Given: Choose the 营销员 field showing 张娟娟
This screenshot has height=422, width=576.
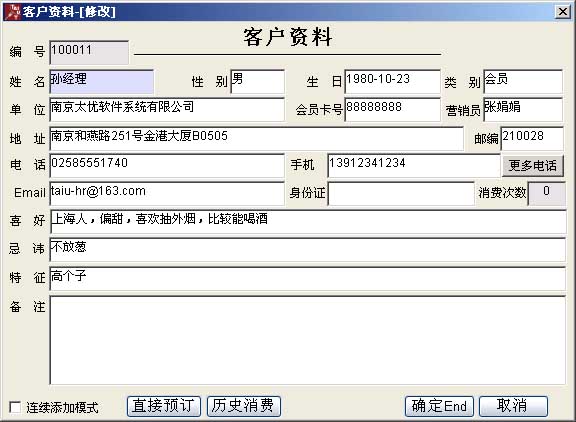Looking at the screenshot, I should pyautogui.click(x=523, y=109).
